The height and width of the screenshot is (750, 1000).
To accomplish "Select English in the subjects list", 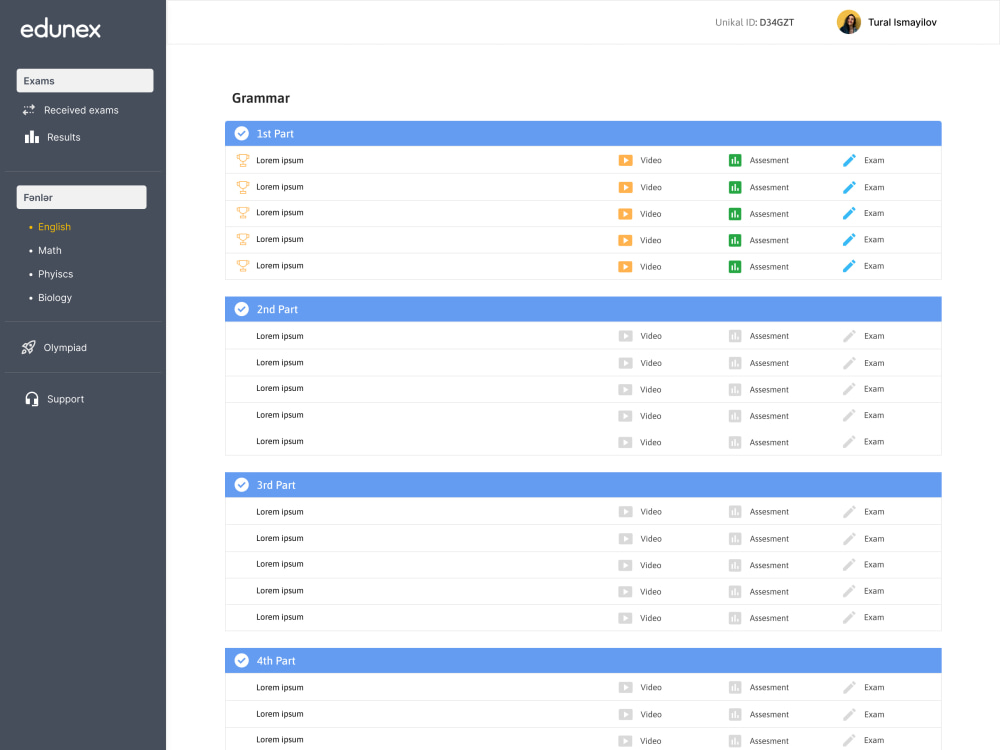I will coord(54,227).
